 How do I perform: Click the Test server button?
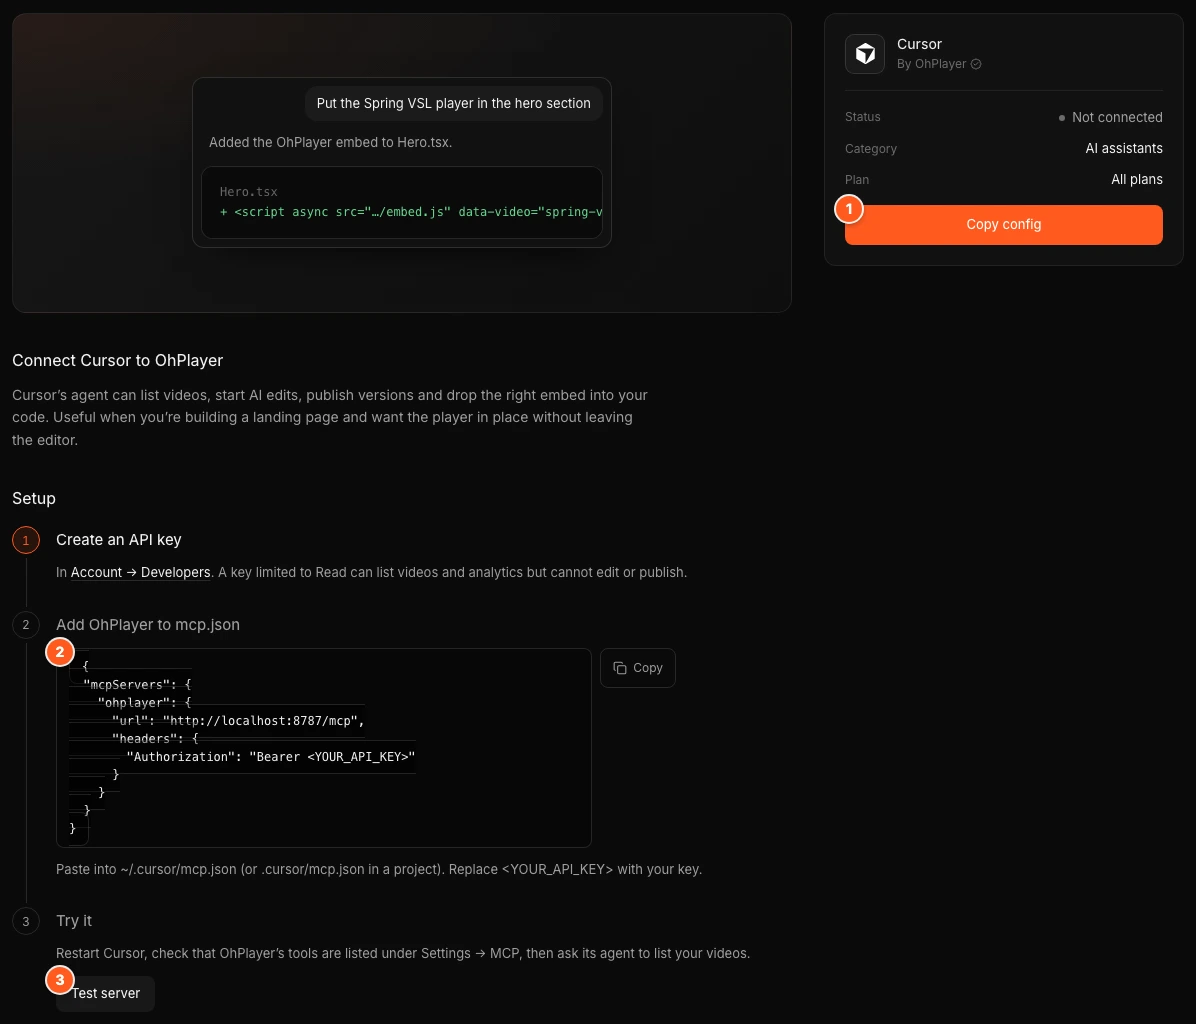tap(105, 994)
